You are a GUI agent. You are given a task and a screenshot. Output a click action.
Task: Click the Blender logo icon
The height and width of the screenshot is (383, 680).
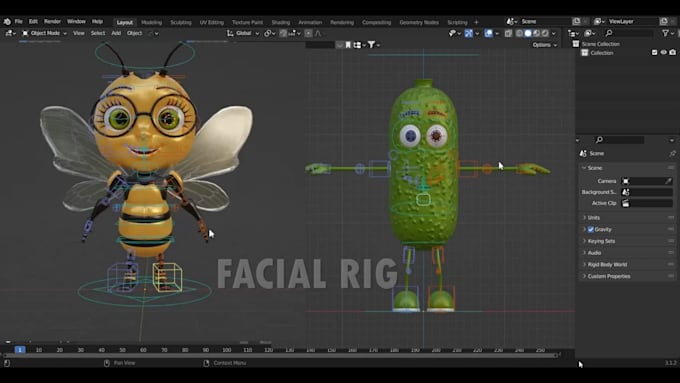7,22
